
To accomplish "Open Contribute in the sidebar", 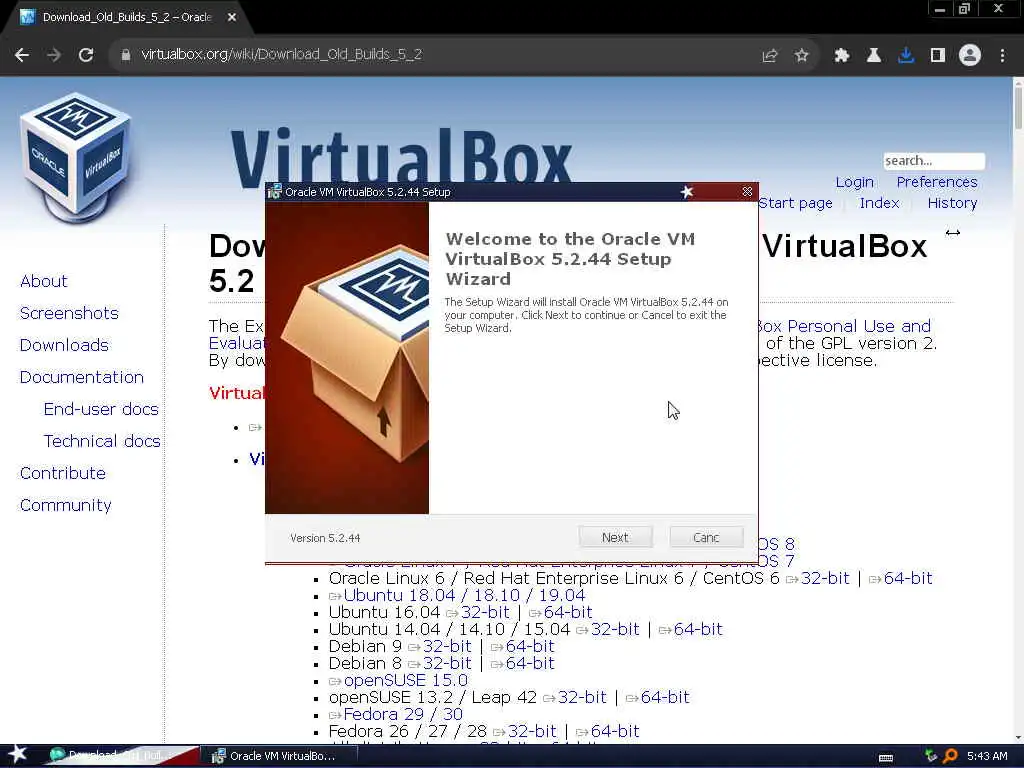I will click(63, 473).
